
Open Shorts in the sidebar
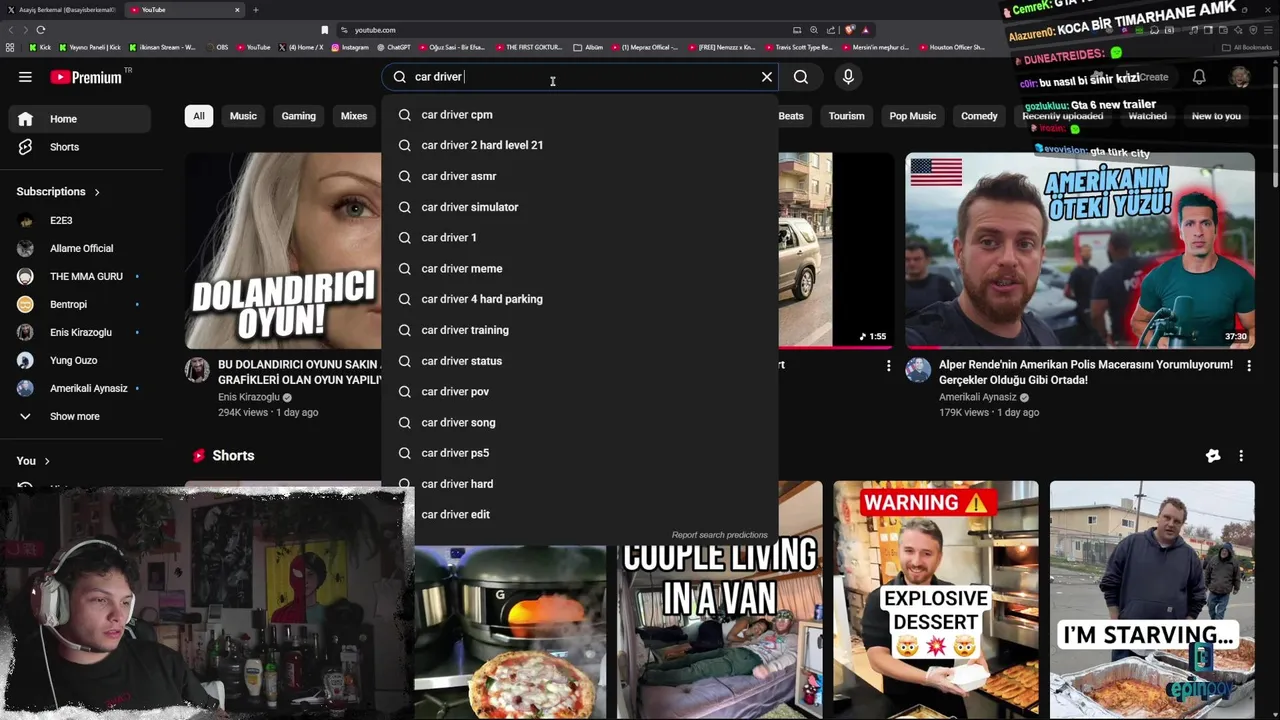coord(80,147)
